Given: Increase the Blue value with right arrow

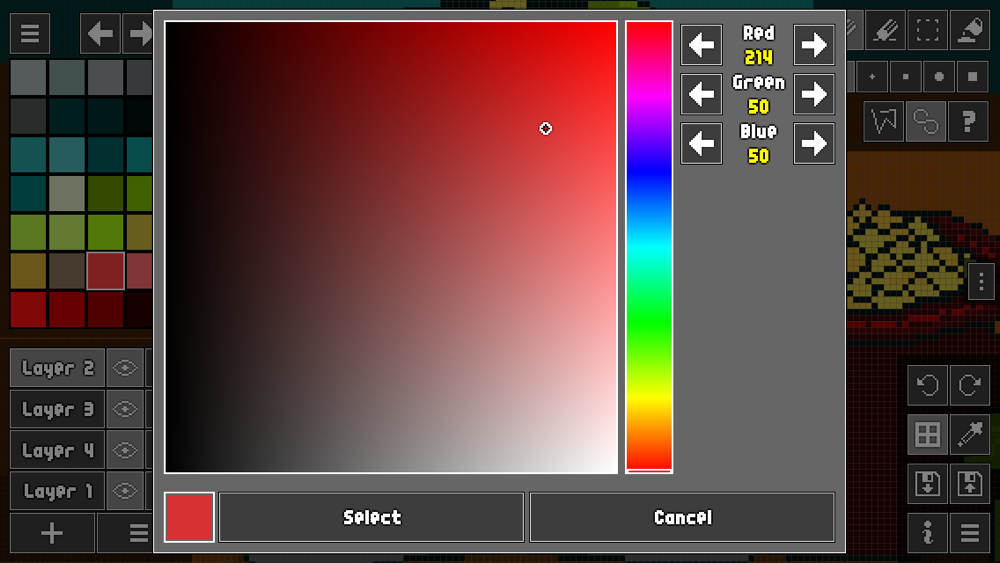Looking at the screenshot, I should pos(814,143).
